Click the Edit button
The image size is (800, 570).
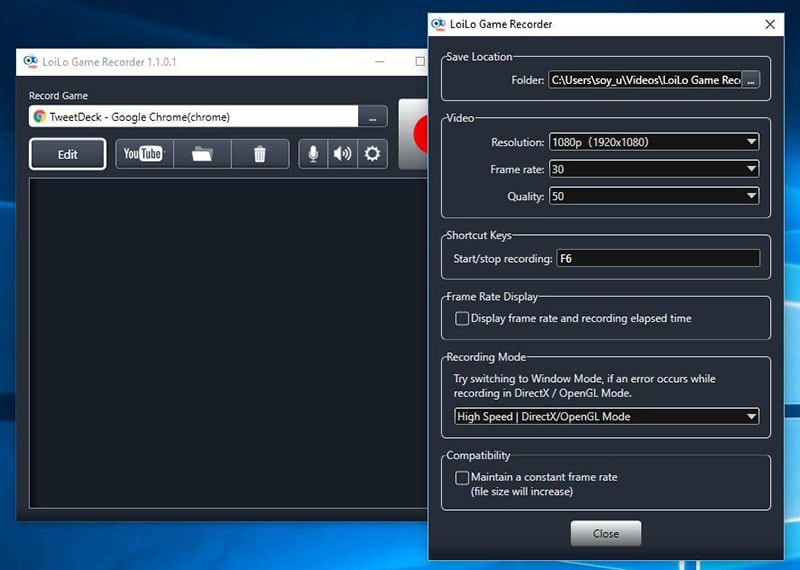[67, 154]
